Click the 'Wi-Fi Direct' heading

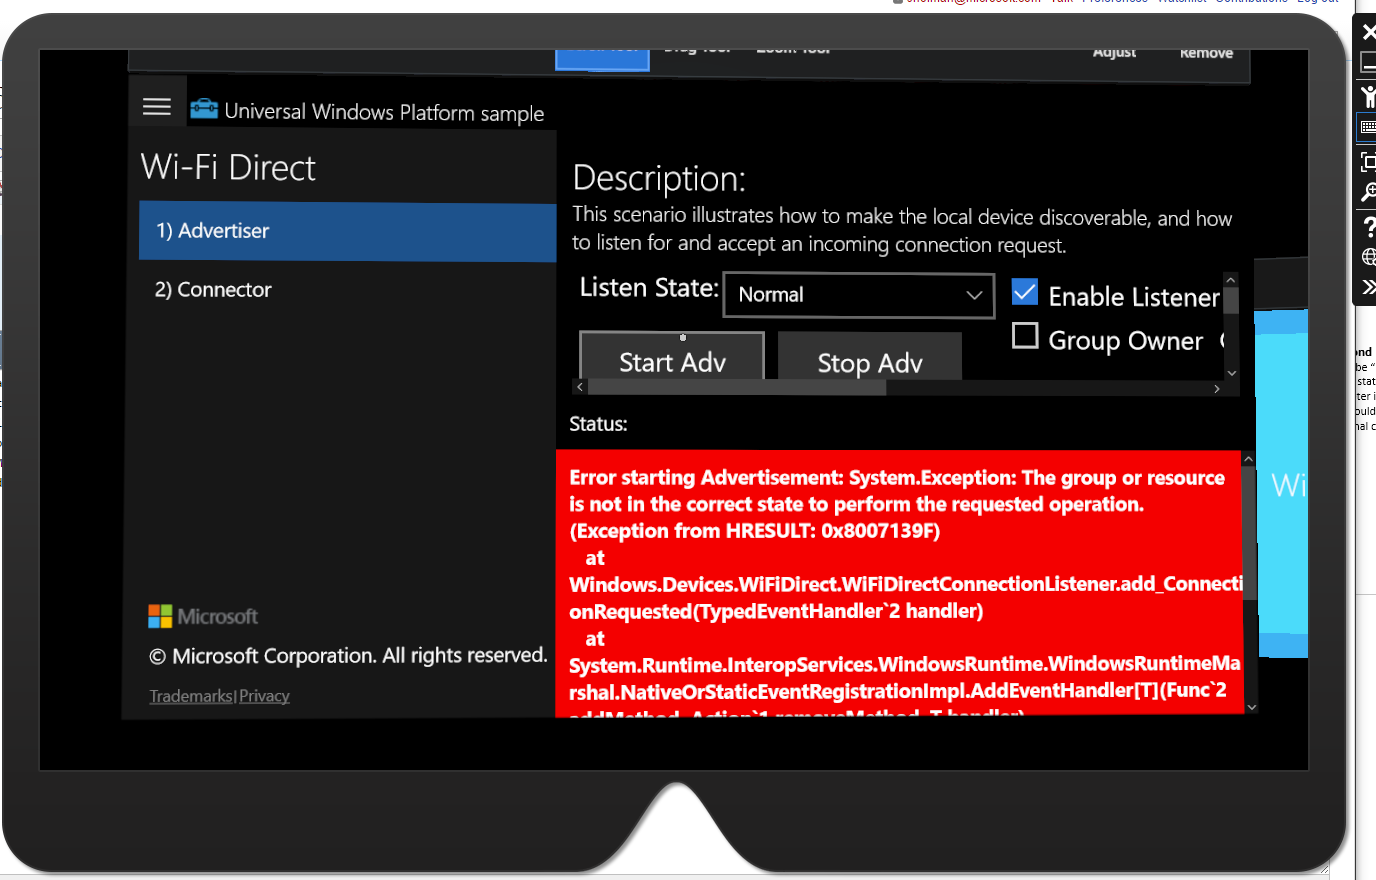pos(228,167)
